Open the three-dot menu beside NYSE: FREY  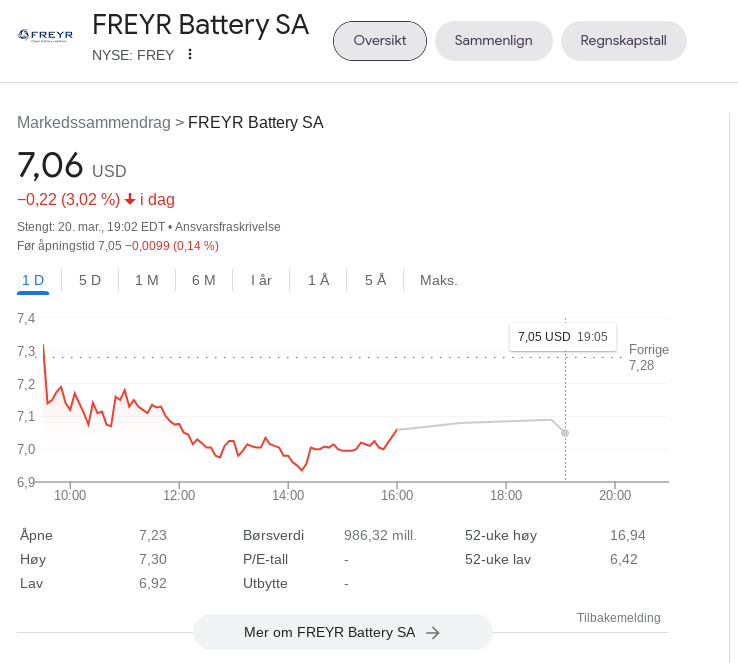point(190,54)
